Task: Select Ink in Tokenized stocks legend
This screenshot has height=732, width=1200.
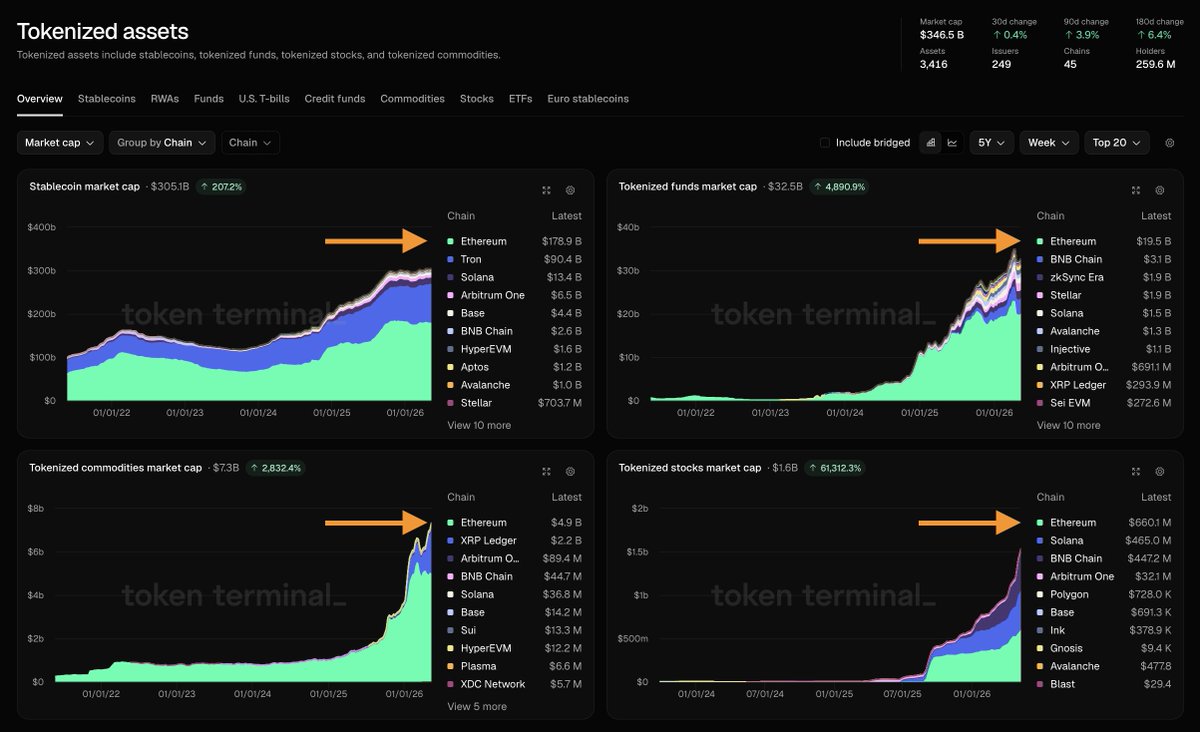Action: [x=1058, y=630]
